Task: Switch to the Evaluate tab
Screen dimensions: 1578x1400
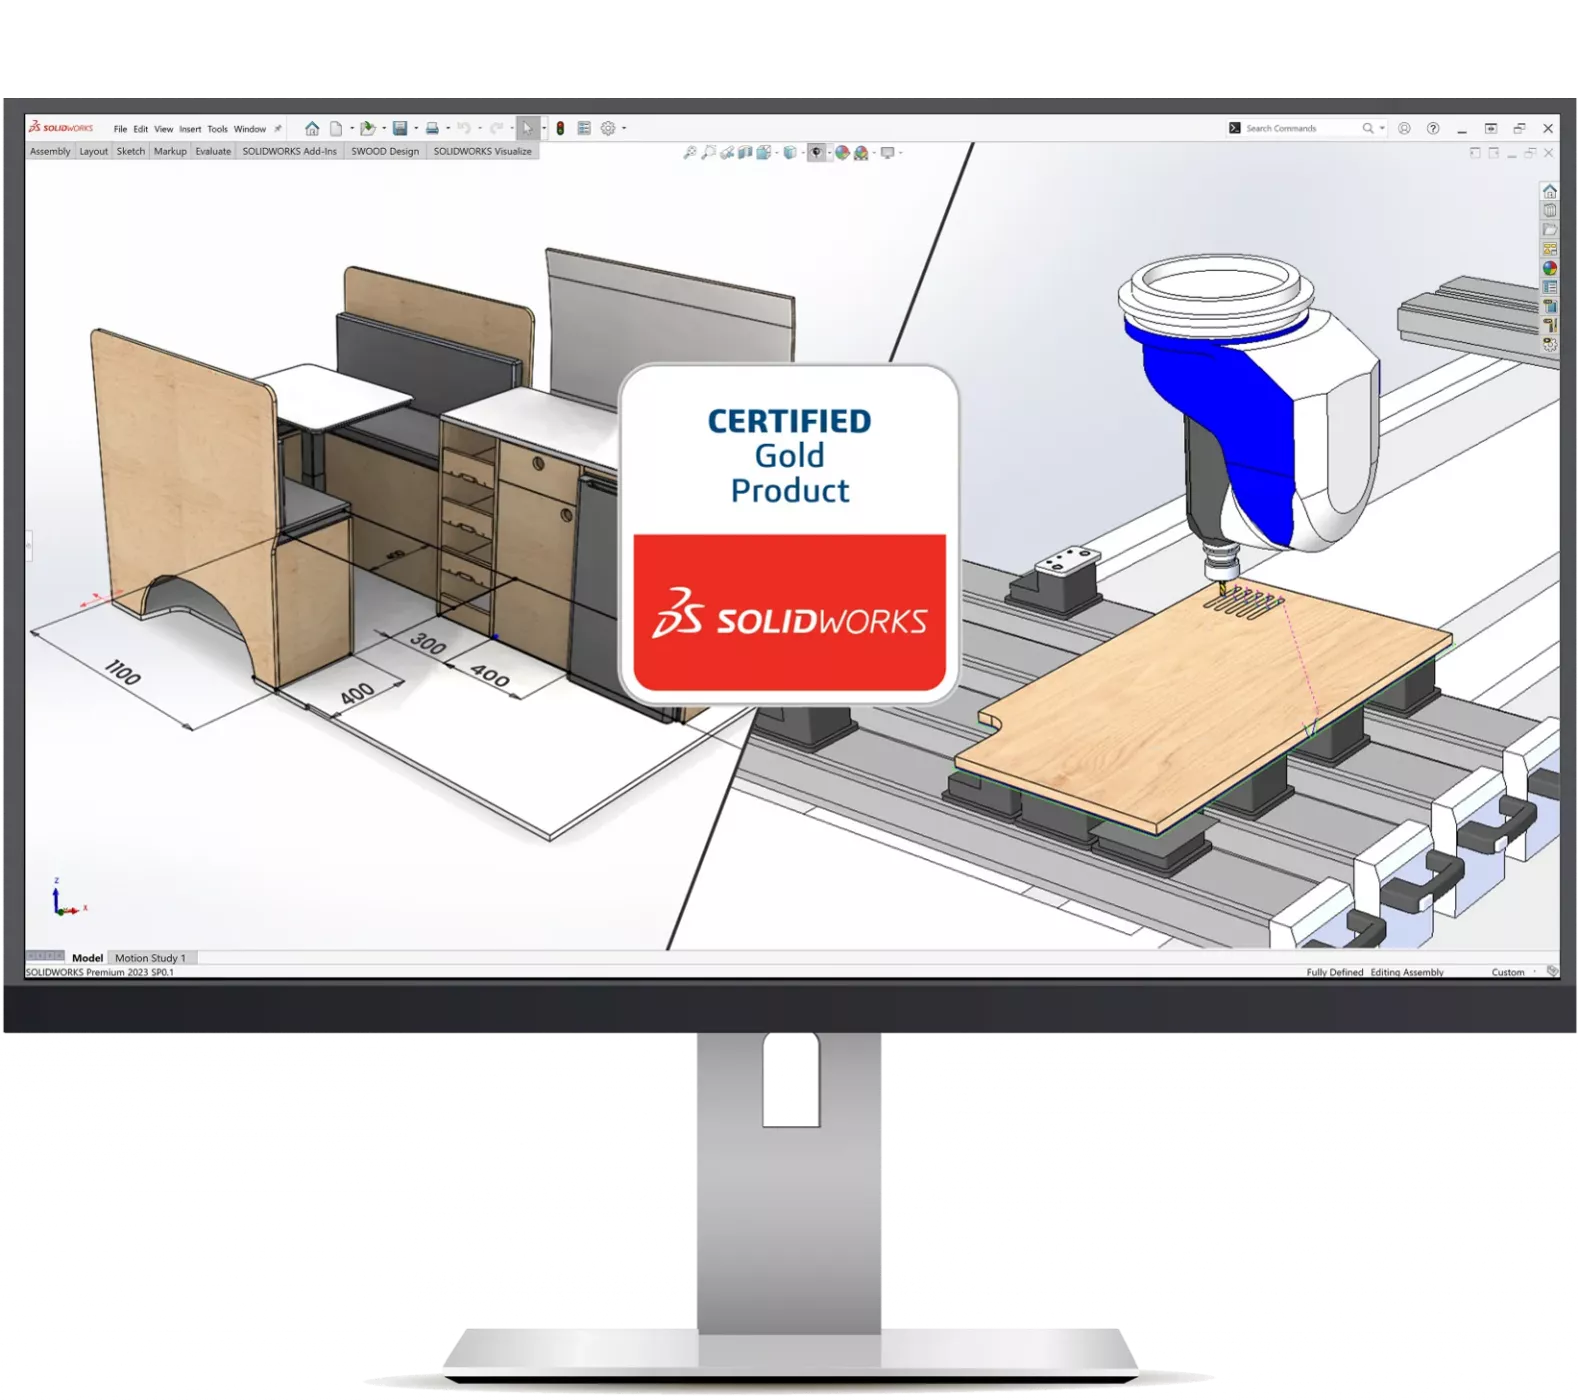Action: 213,152
